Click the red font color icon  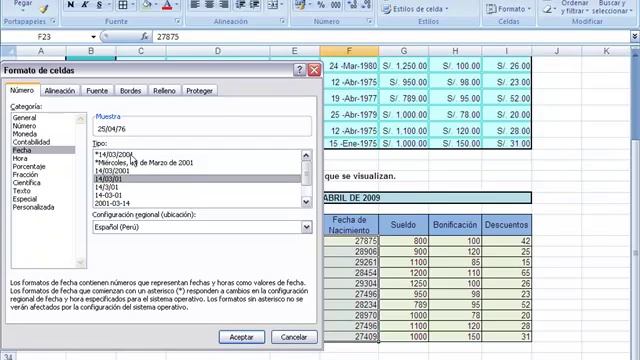click(x=167, y=4)
